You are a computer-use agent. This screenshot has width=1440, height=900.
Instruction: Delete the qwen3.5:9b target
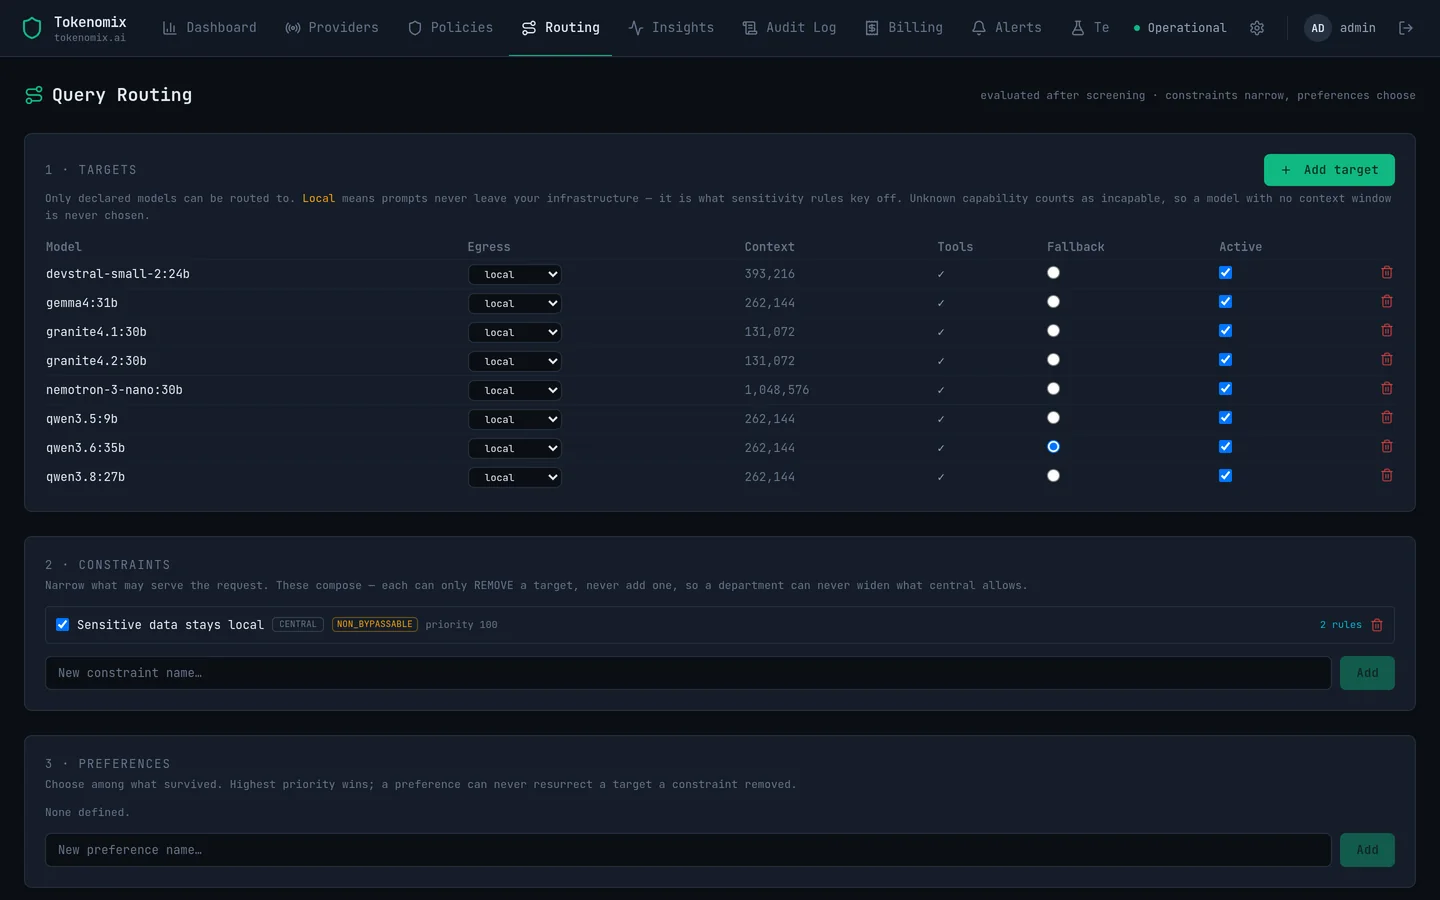pos(1387,417)
